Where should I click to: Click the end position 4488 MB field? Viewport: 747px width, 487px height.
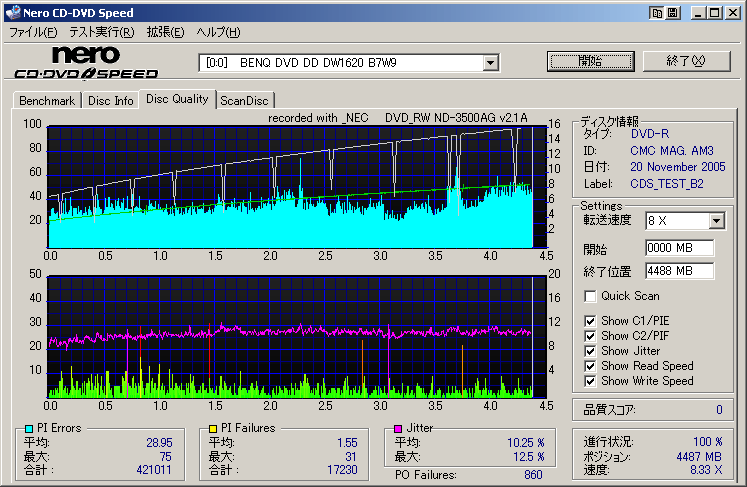pos(680,271)
